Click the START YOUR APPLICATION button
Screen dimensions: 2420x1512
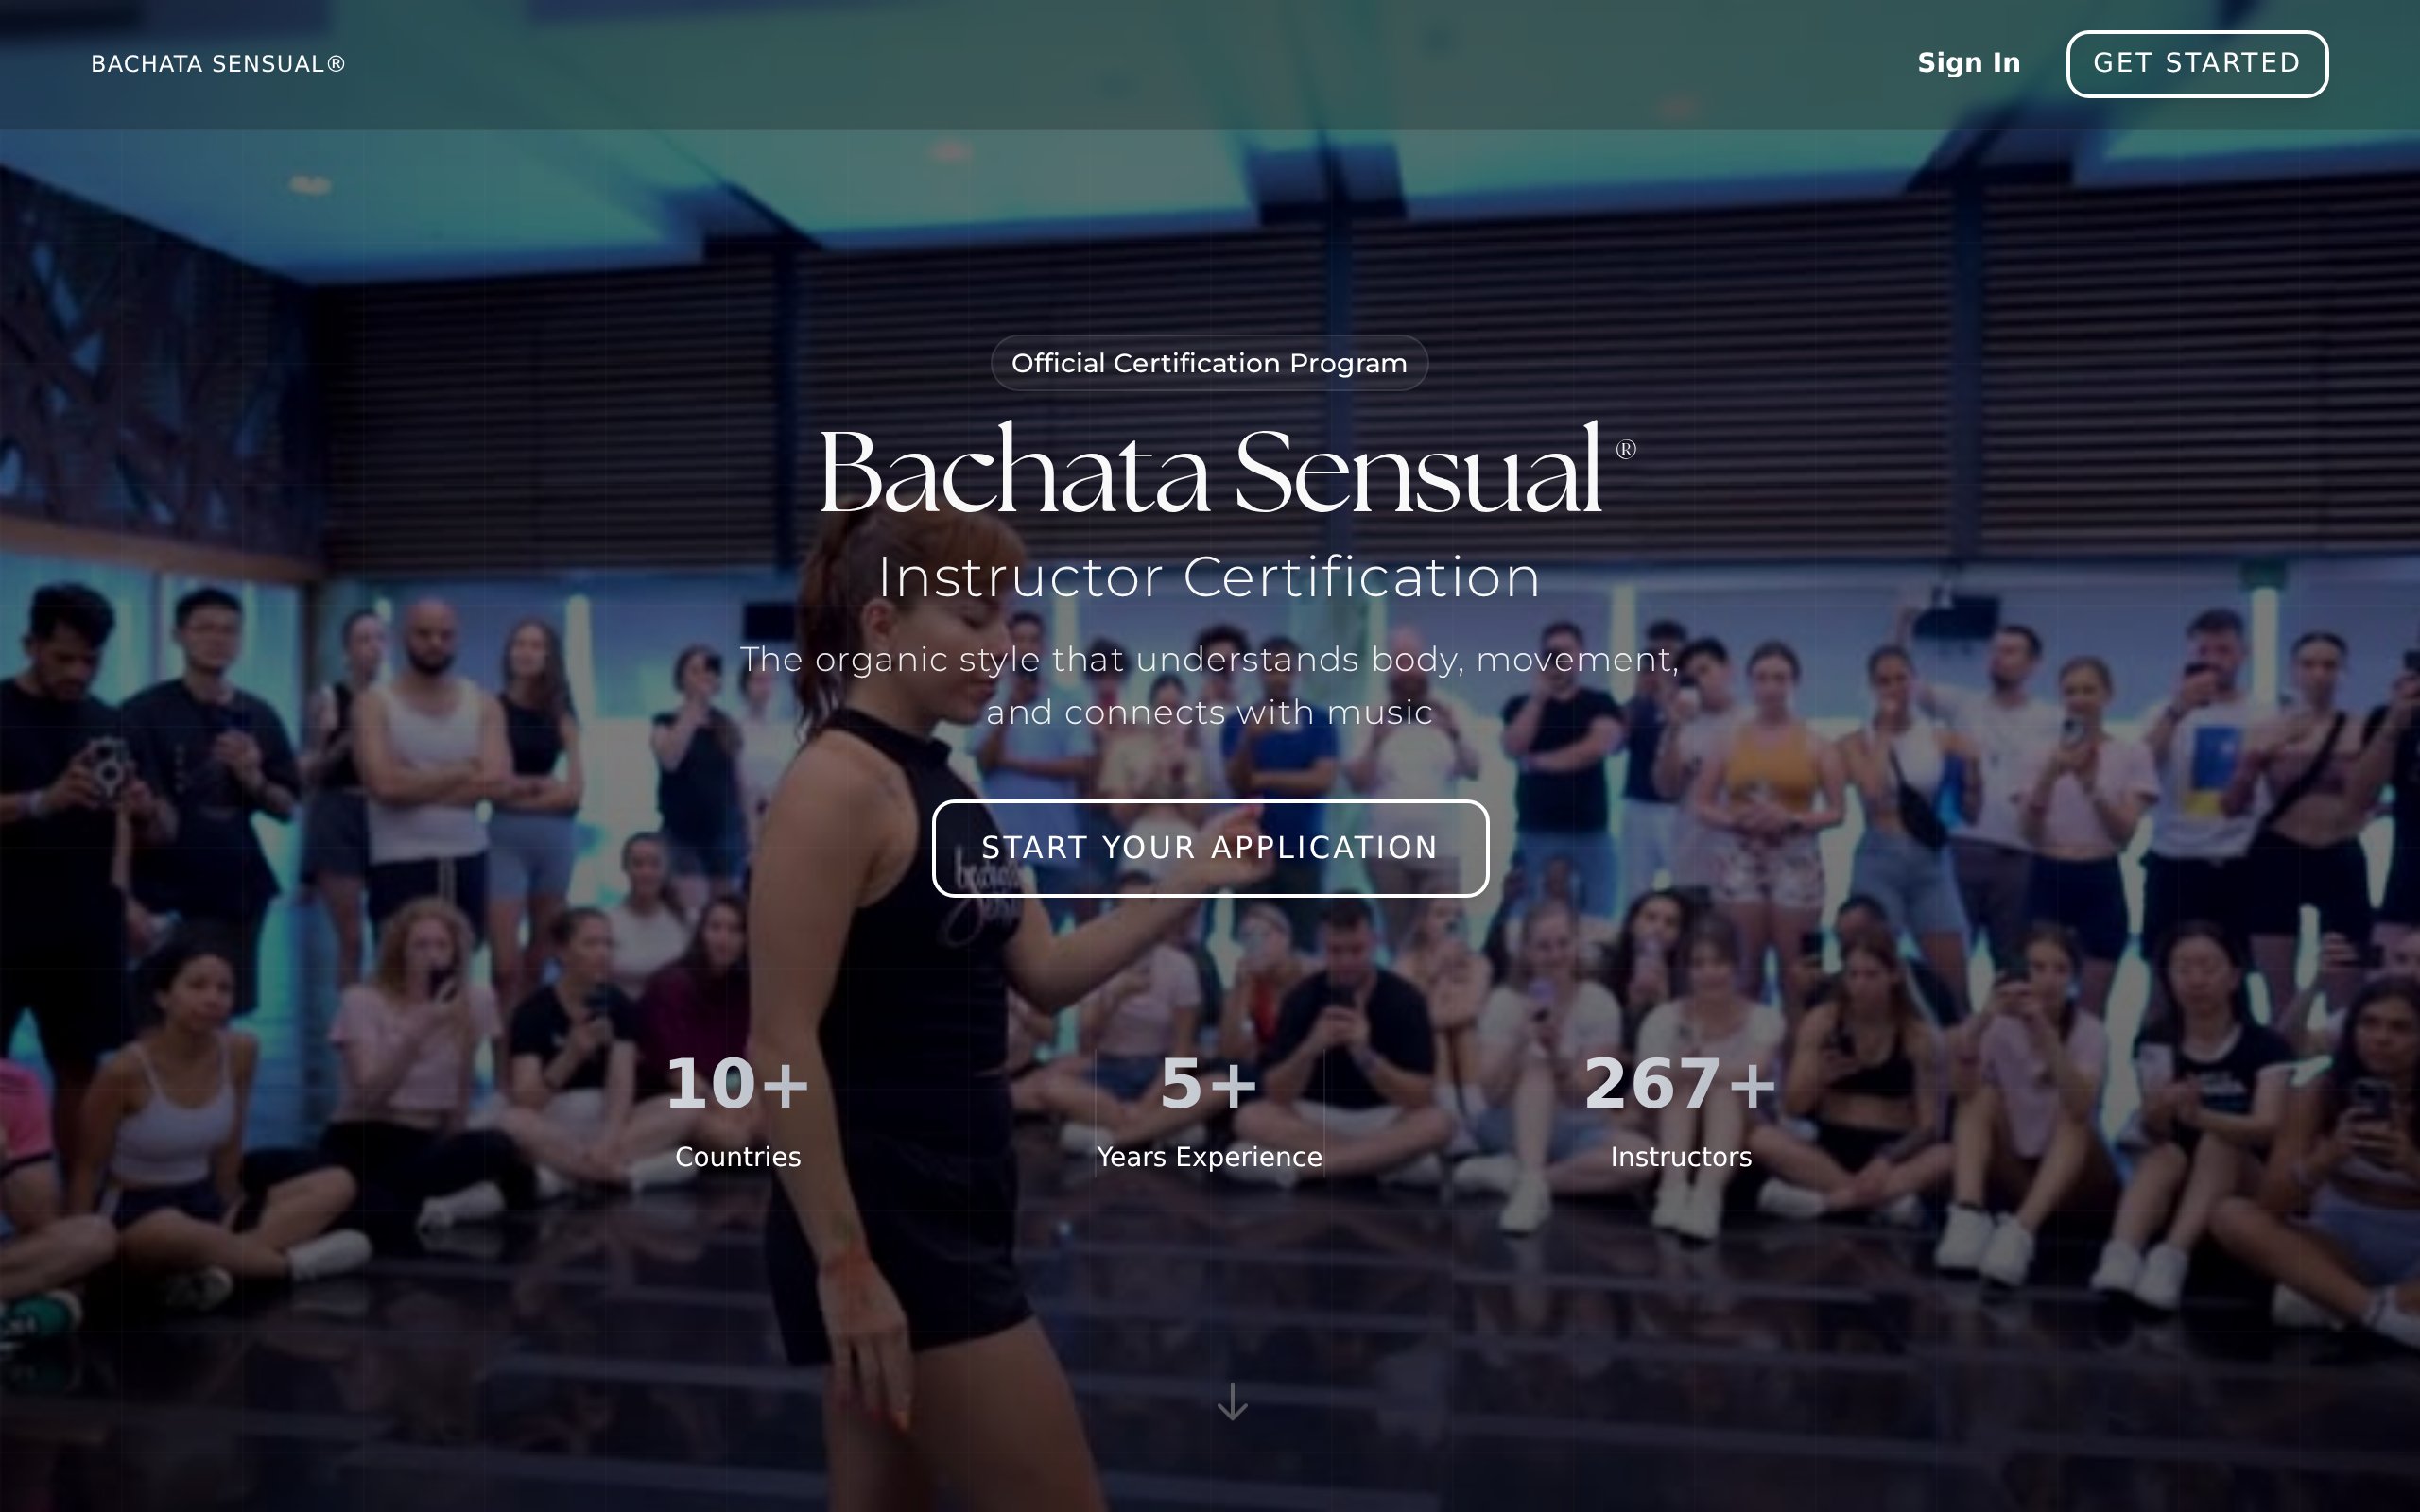coord(1210,848)
